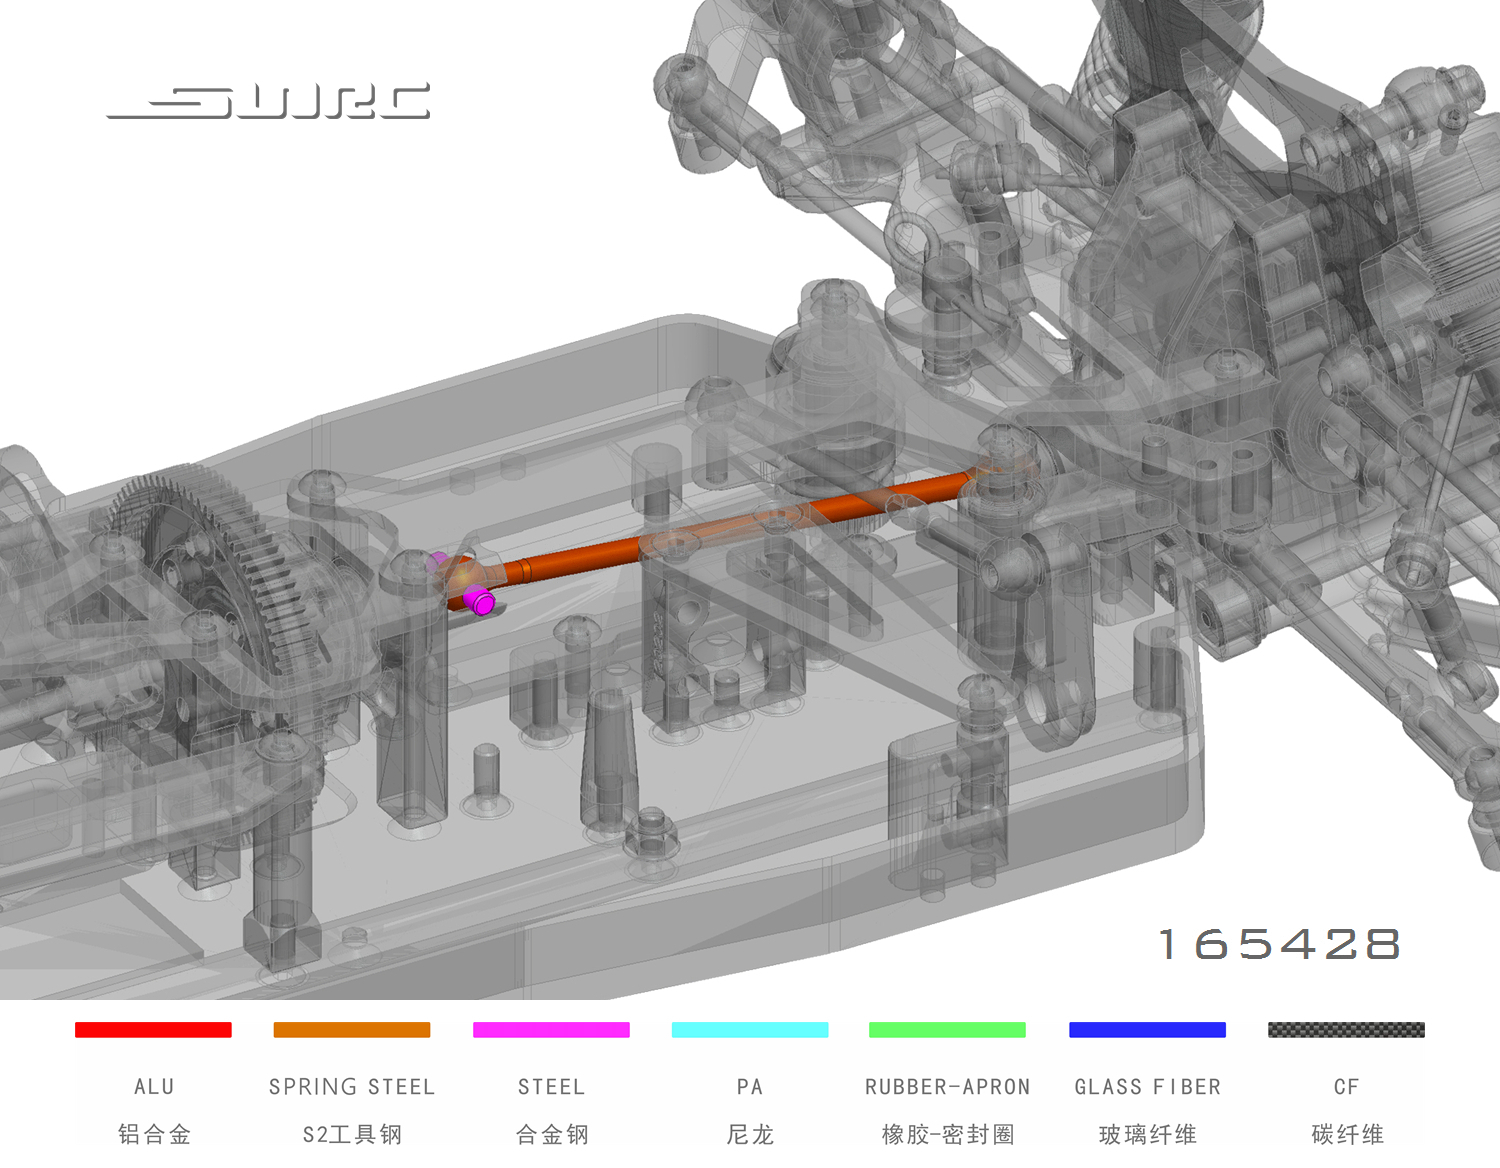
Task: Click the '玻璃纤维' label
Action: (x=1147, y=1134)
